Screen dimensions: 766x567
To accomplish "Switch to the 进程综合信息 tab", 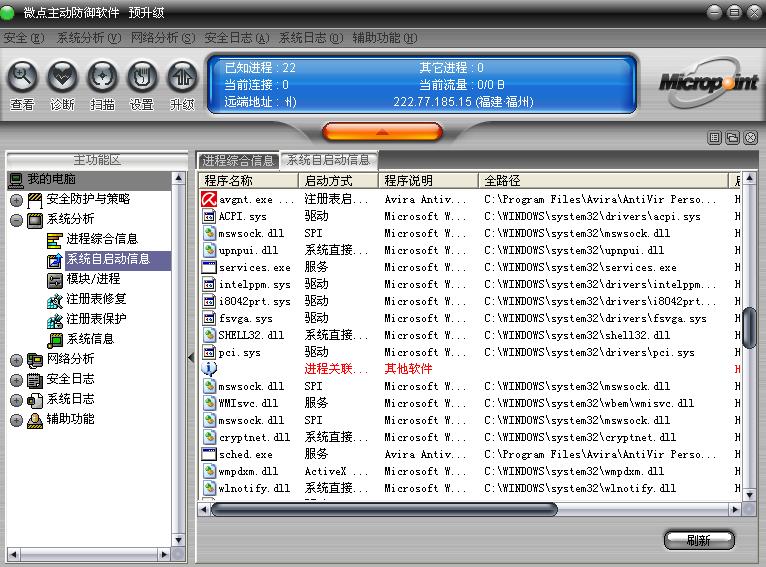I will (x=238, y=160).
